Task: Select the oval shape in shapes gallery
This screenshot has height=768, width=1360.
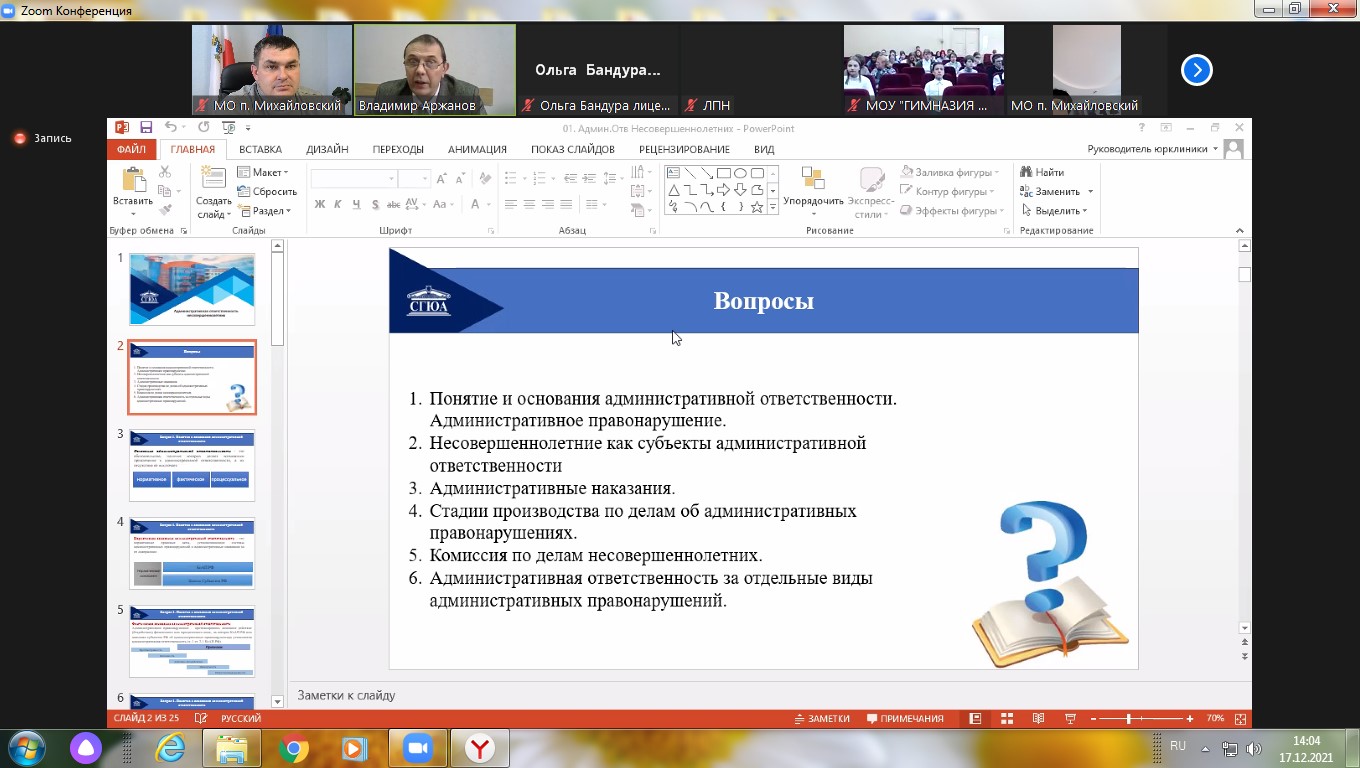Action: pos(740,173)
